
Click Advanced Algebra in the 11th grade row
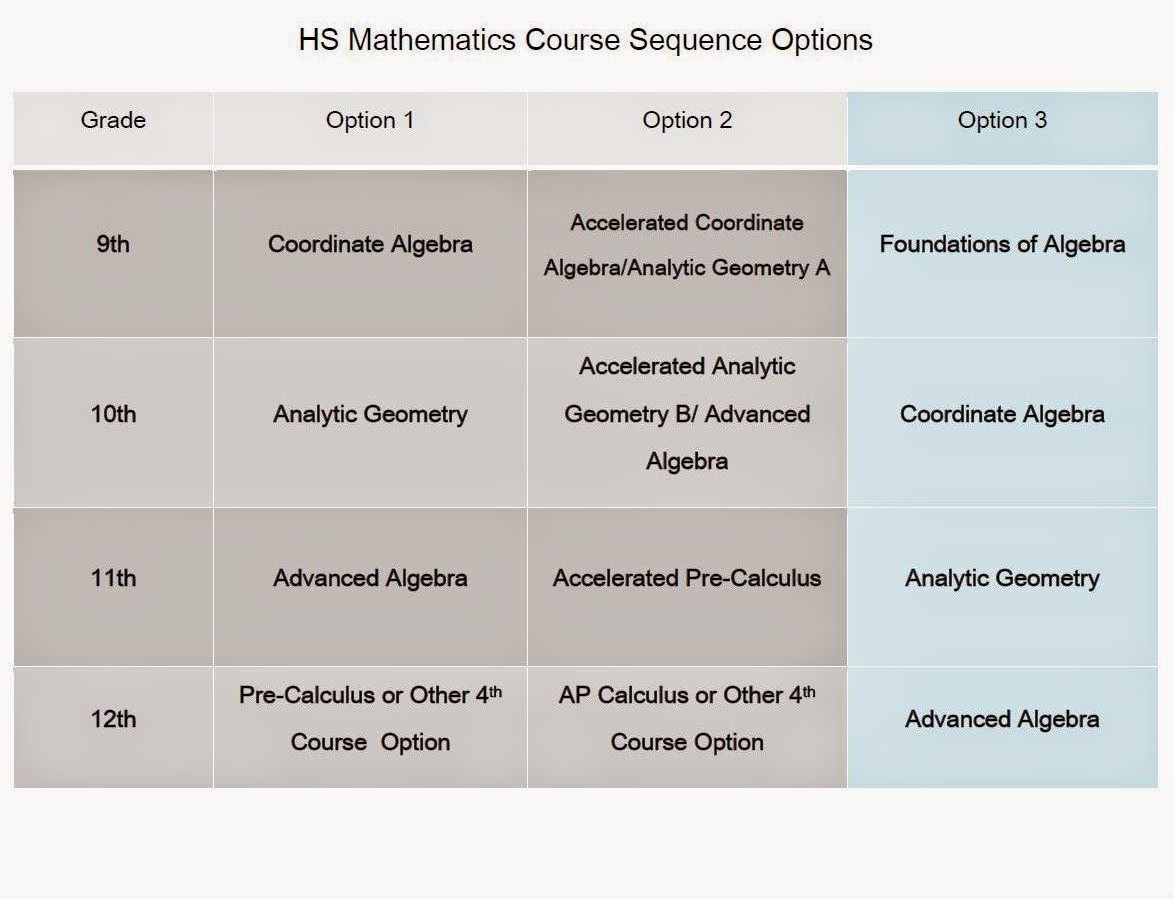(x=370, y=578)
